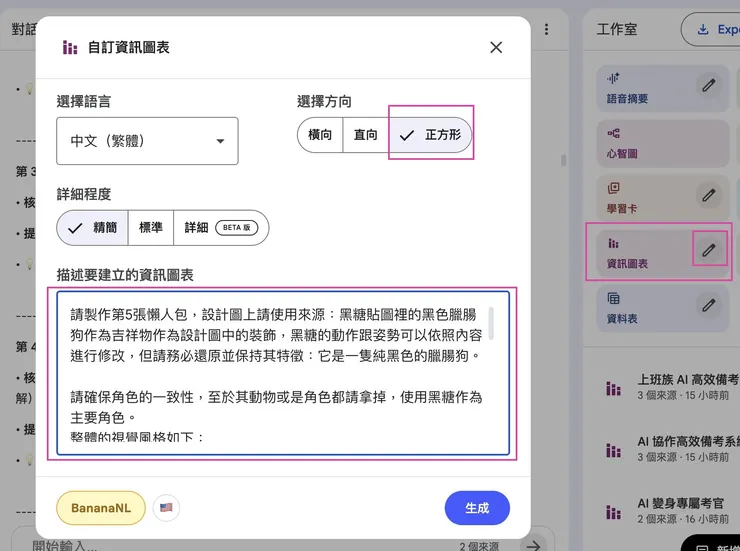740x551 pixels.
Task: Click the 詳細程度 label
Action: tap(84, 194)
